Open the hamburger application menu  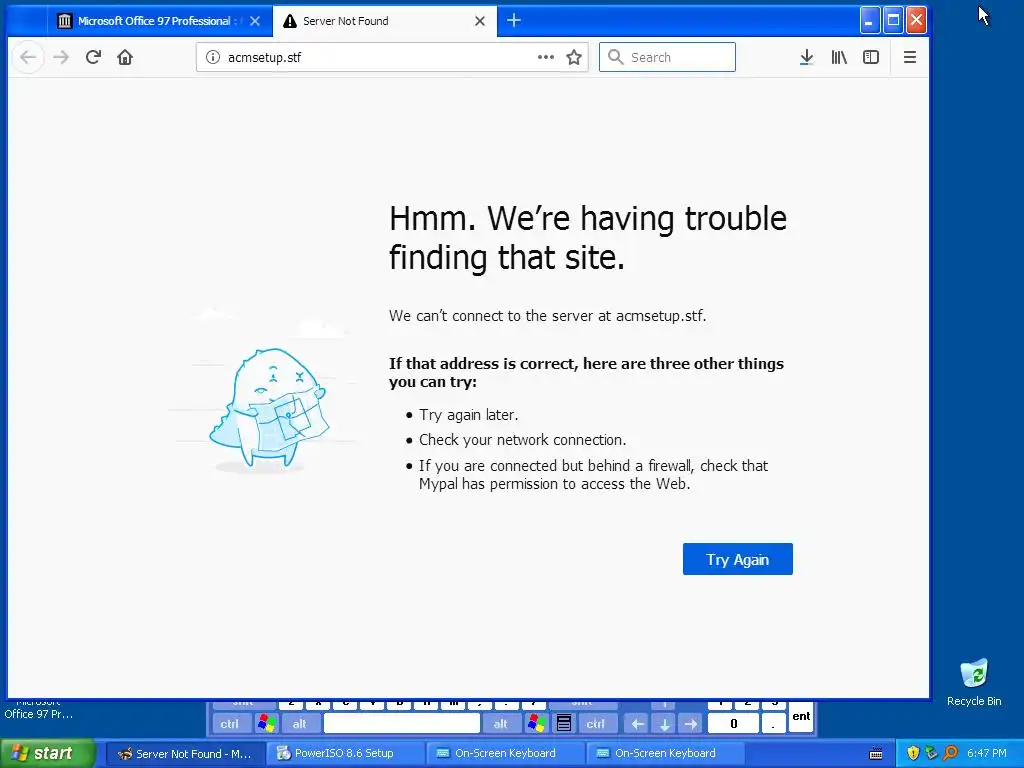910,57
